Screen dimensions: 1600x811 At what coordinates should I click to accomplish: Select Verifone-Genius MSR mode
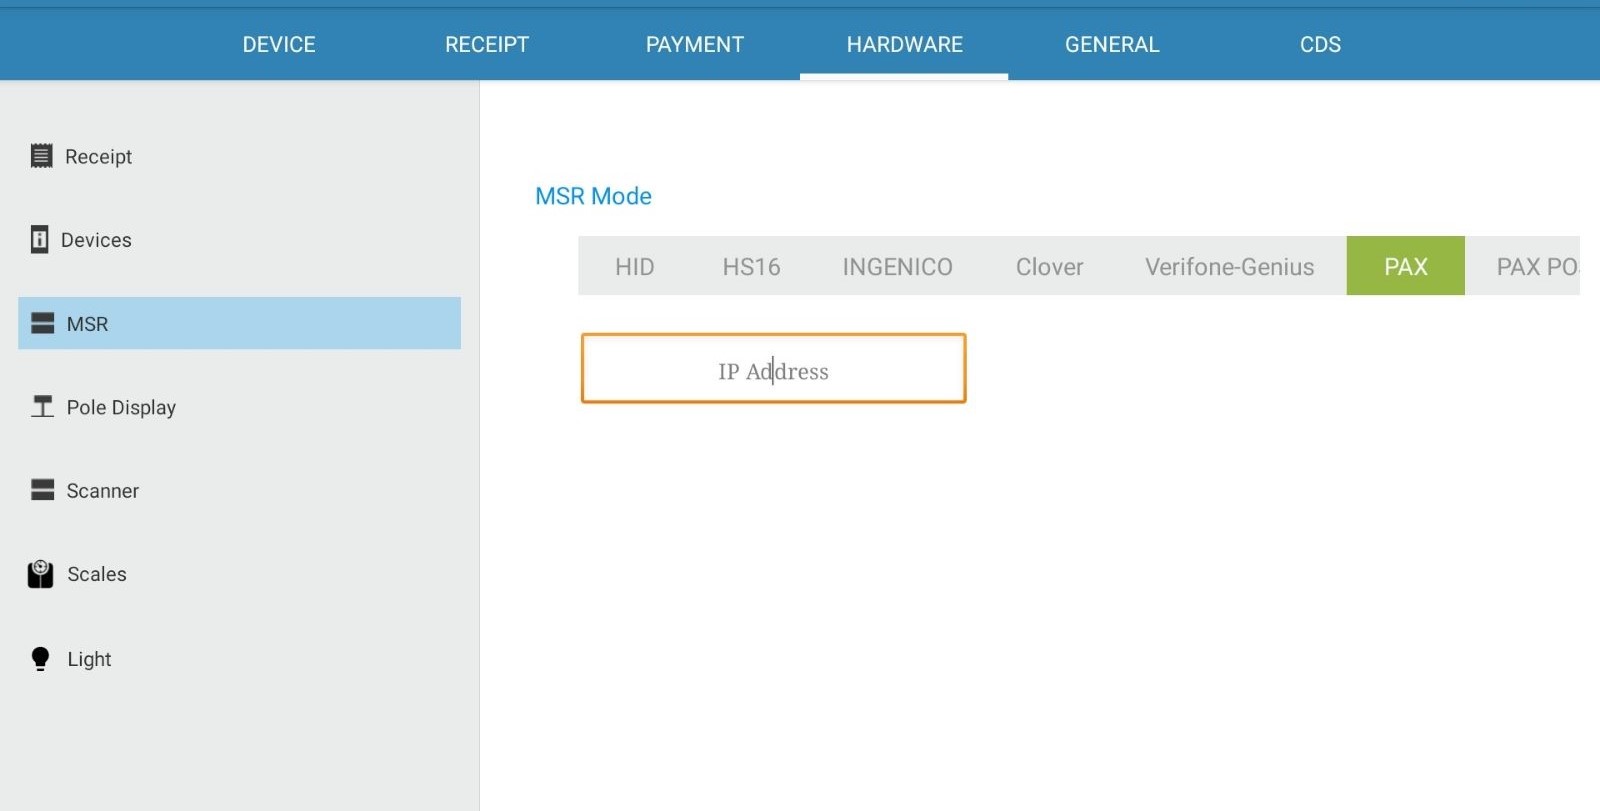pos(1229,266)
